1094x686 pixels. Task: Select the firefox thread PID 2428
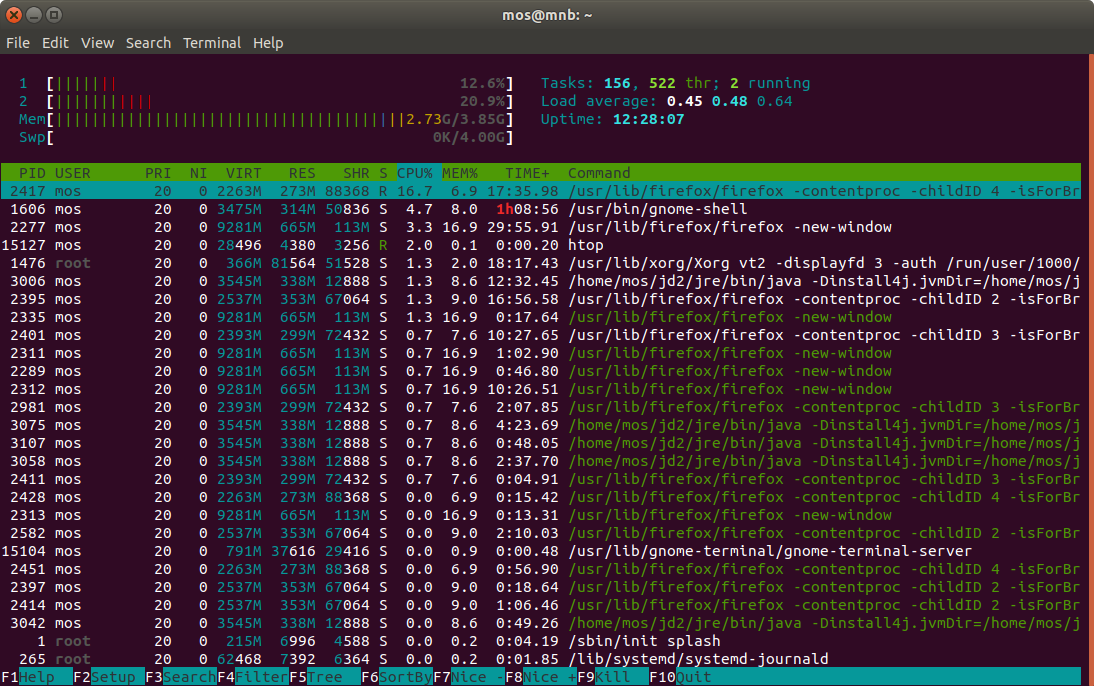(x=541, y=498)
